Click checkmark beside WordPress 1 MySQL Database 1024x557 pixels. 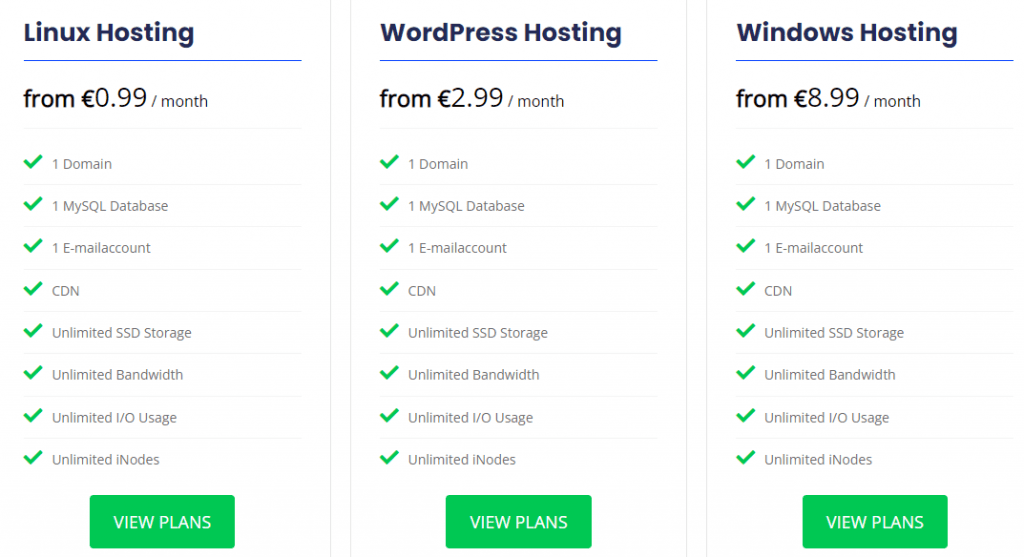[x=389, y=204]
